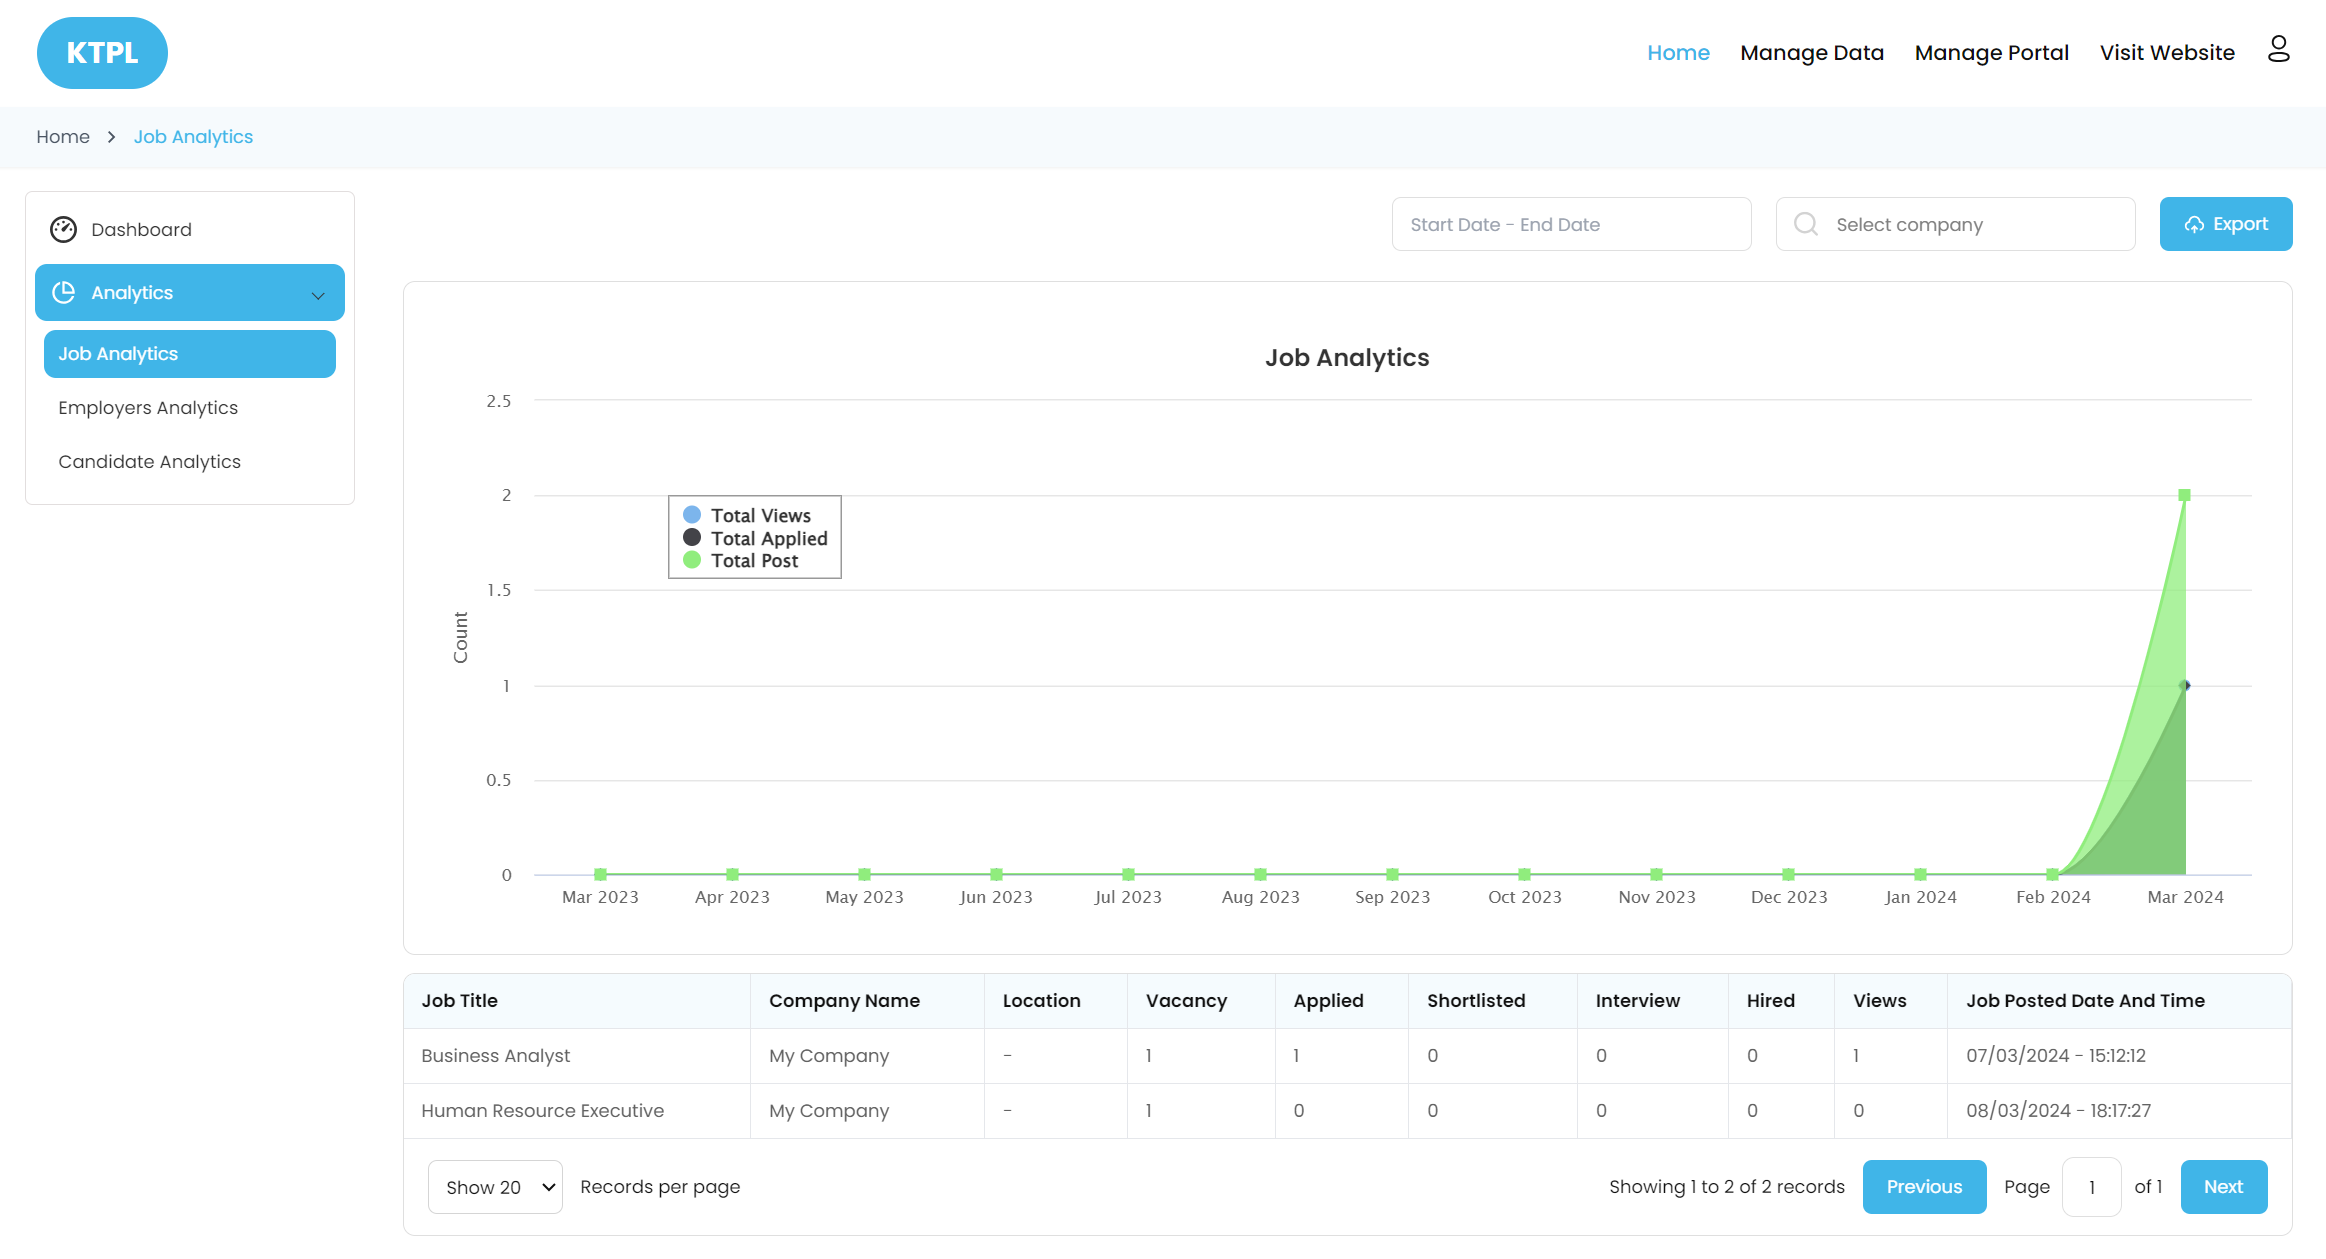
Task: Click the breadcrumb separator arrow icon
Action: click(112, 137)
